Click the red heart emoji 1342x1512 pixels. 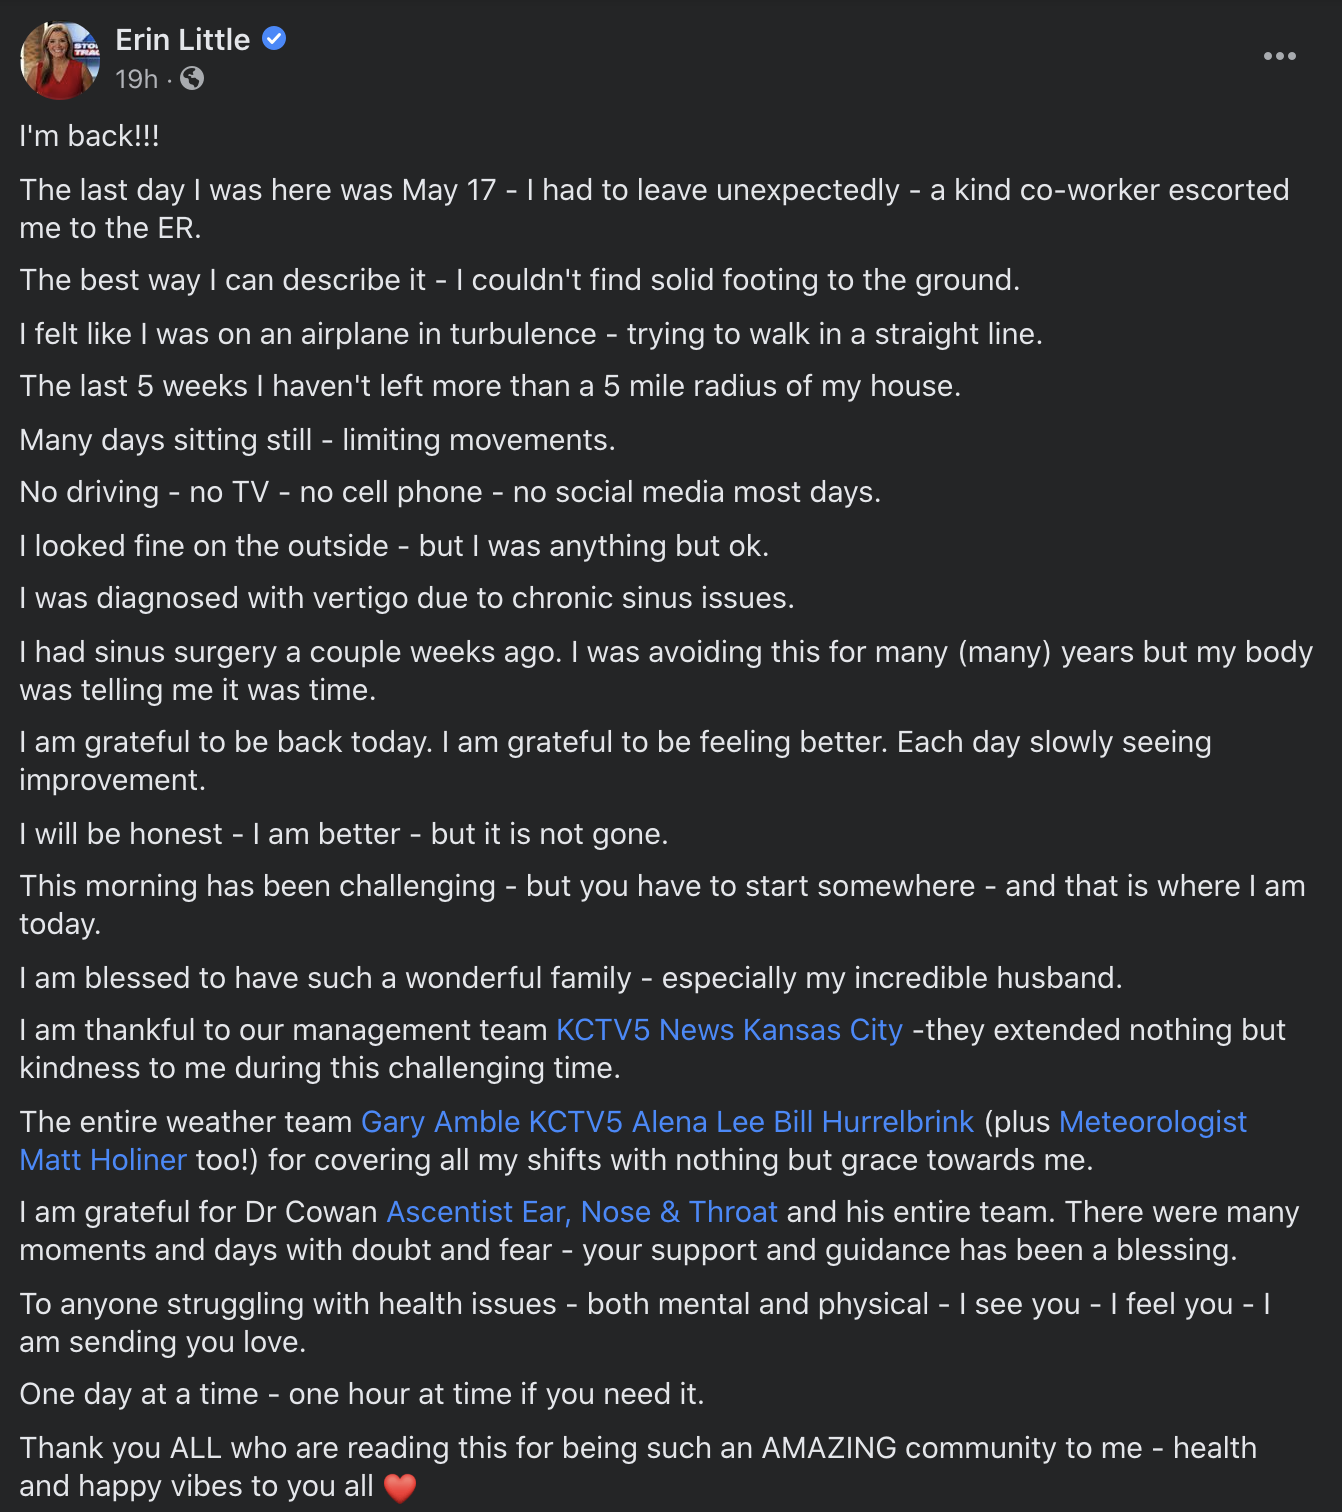(x=400, y=1487)
